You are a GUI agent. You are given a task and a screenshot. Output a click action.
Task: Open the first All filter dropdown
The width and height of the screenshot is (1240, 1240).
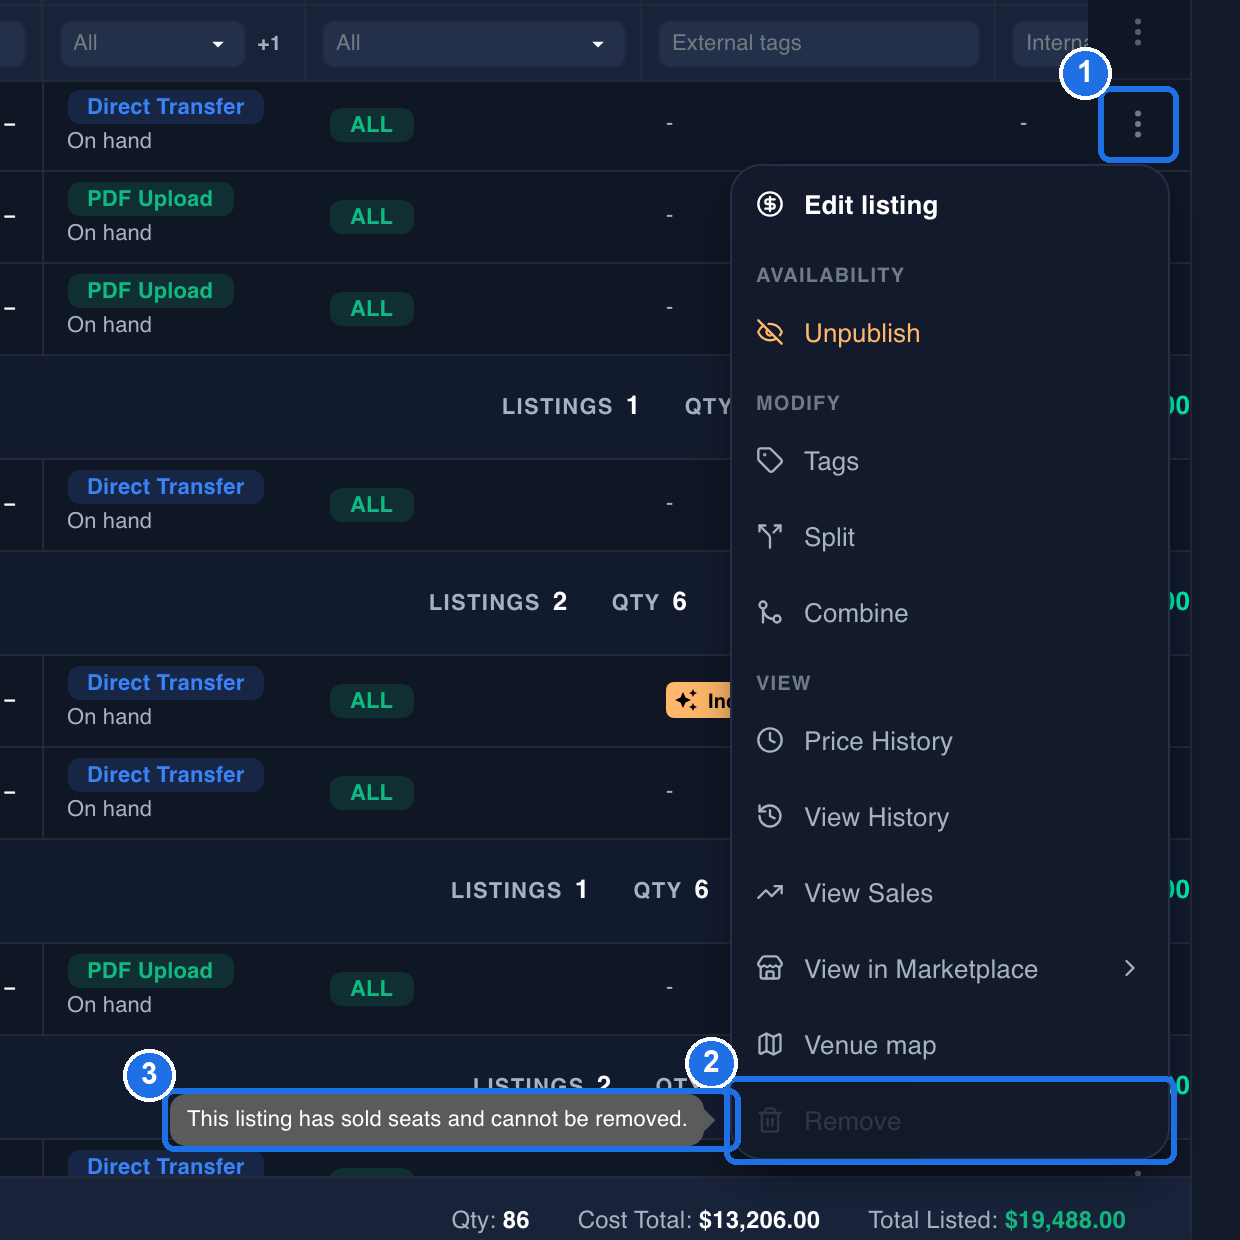[152, 43]
